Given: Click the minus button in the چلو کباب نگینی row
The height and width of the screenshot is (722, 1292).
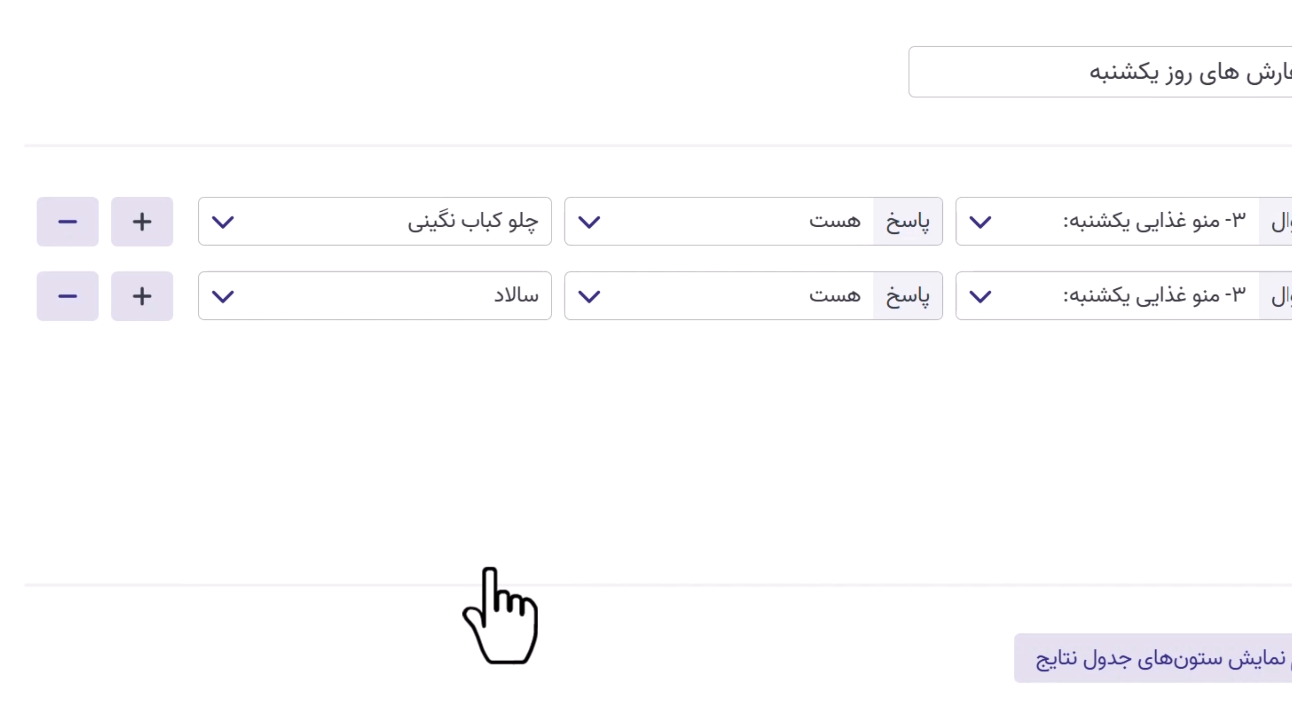Looking at the screenshot, I should [68, 221].
